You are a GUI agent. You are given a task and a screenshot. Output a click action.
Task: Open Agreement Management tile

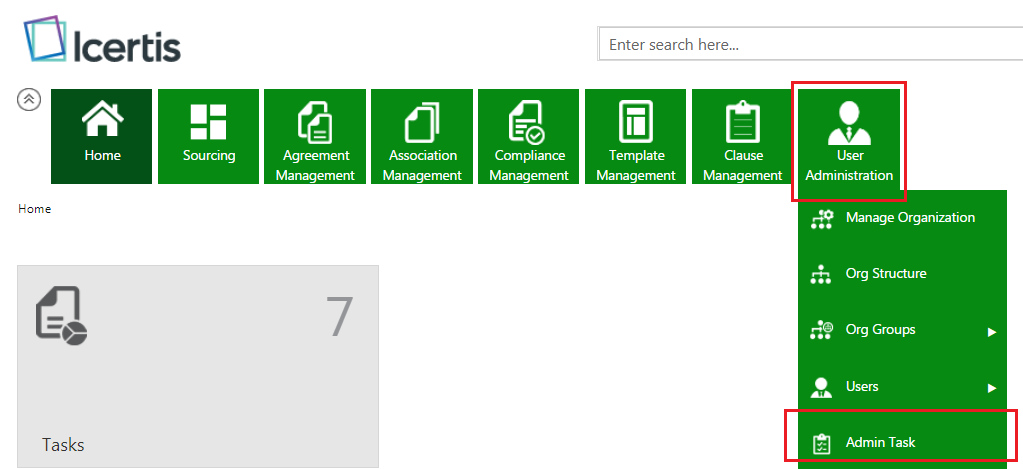click(x=315, y=136)
